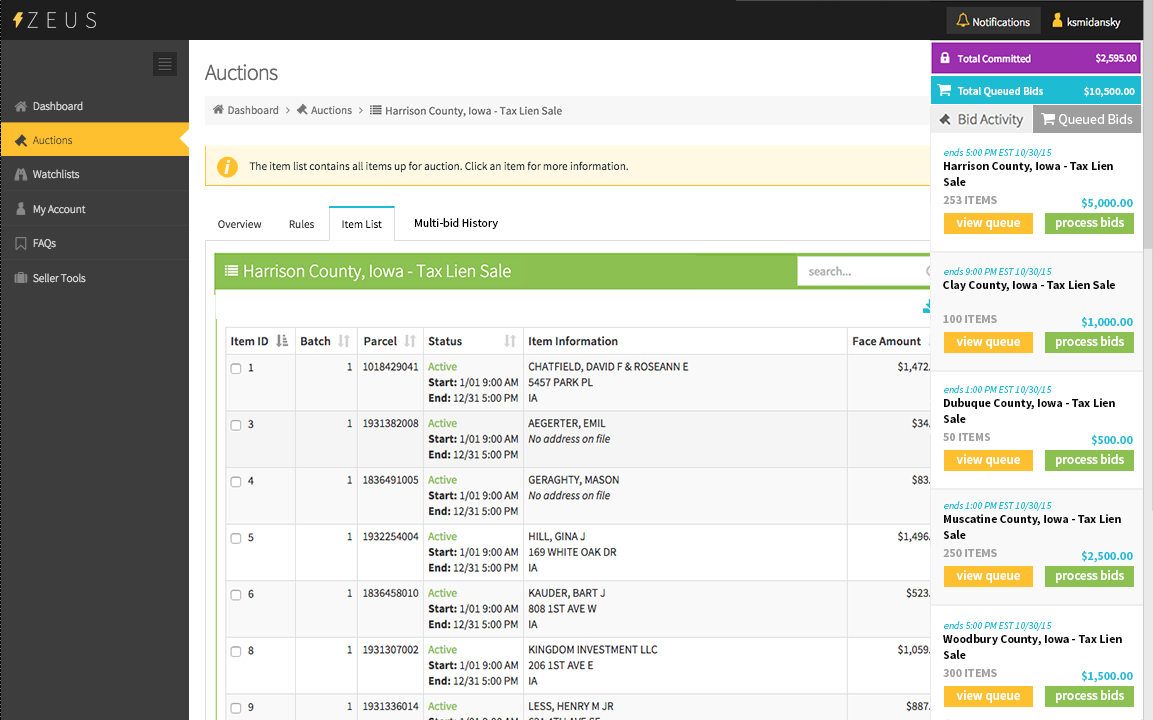The image size is (1153, 720).
Task: Open the ksmidansky user menu
Action: [1086, 21]
